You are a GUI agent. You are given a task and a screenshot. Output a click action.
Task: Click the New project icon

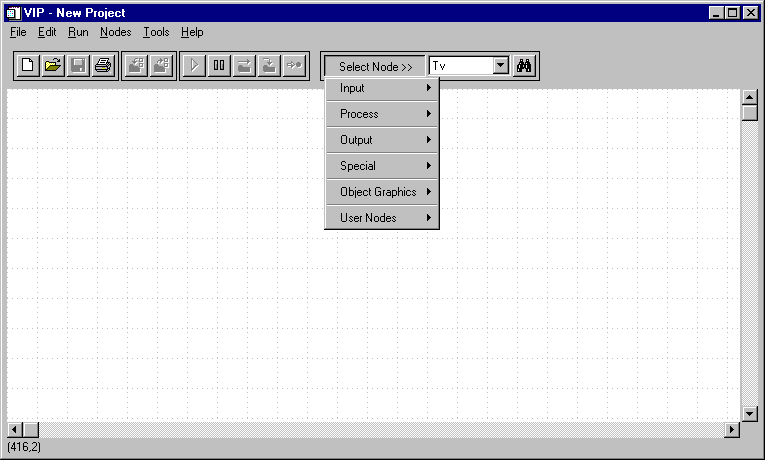pos(28,66)
